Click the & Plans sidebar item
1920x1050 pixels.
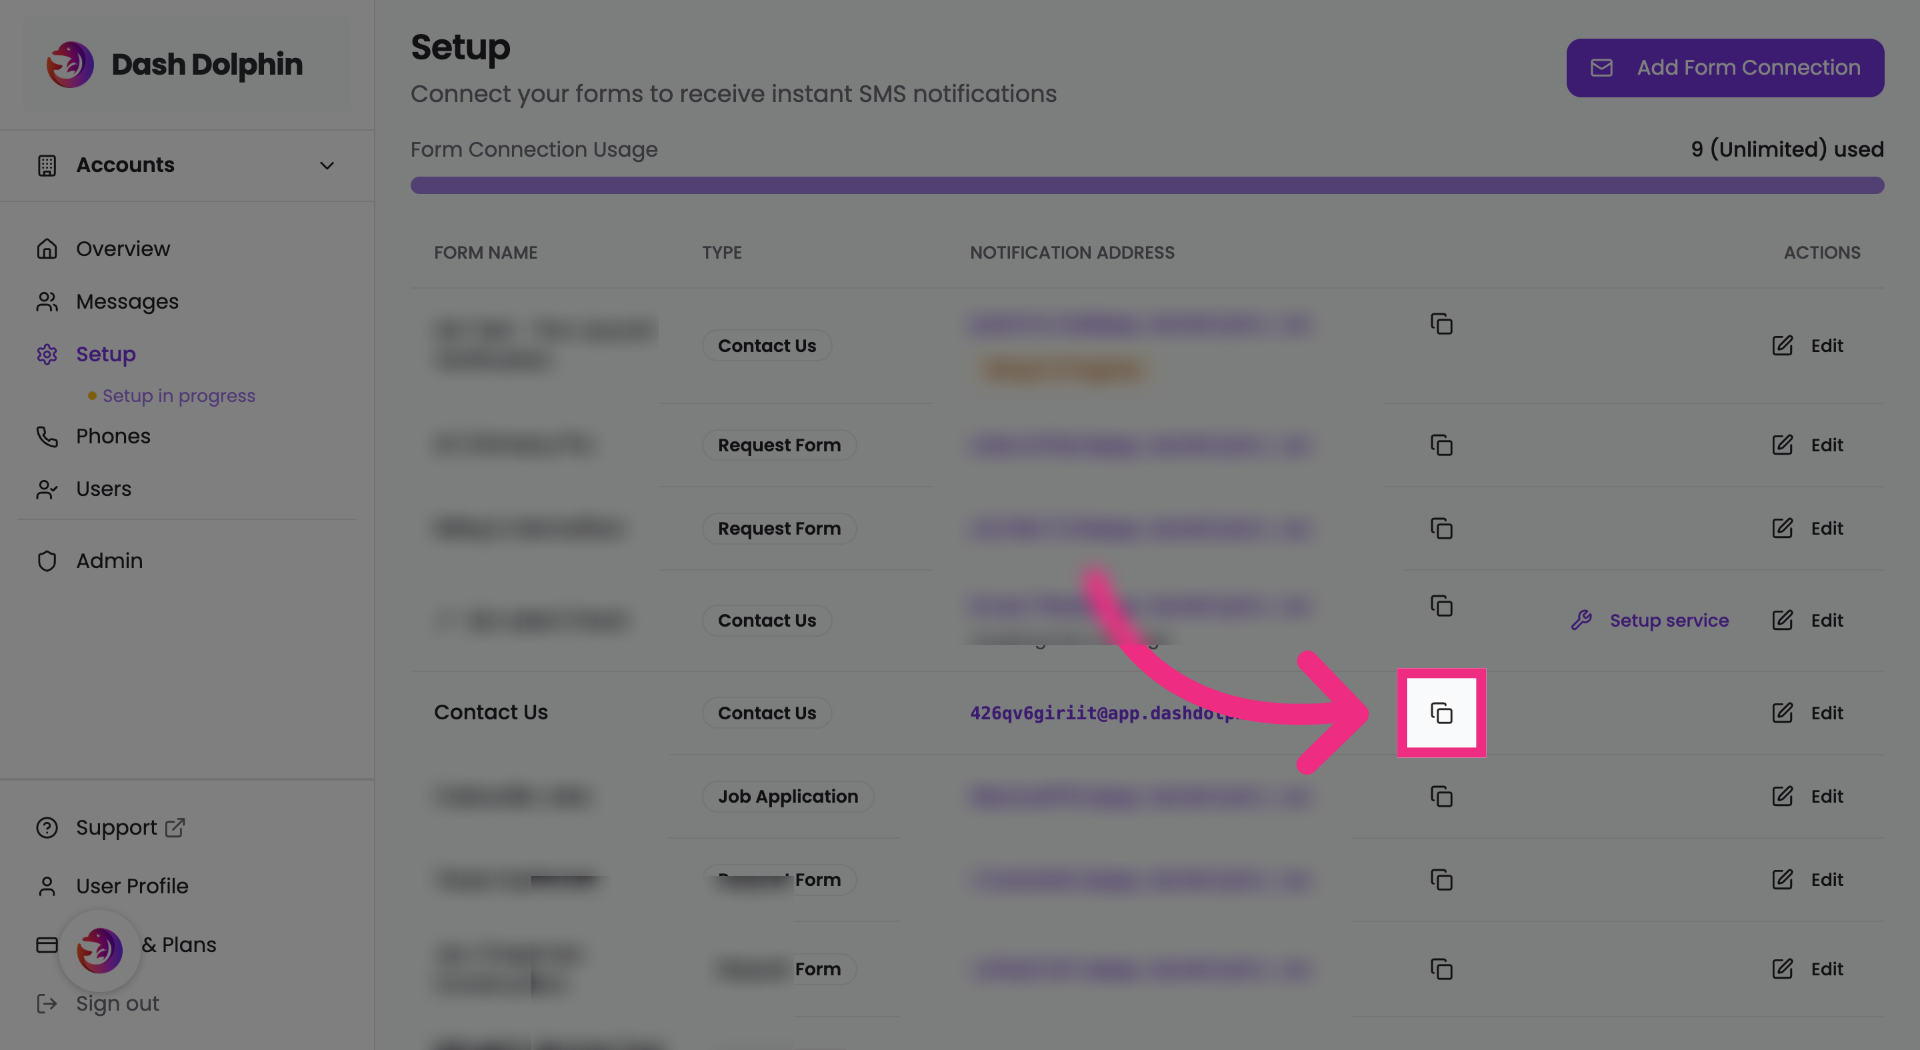click(179, 945)
